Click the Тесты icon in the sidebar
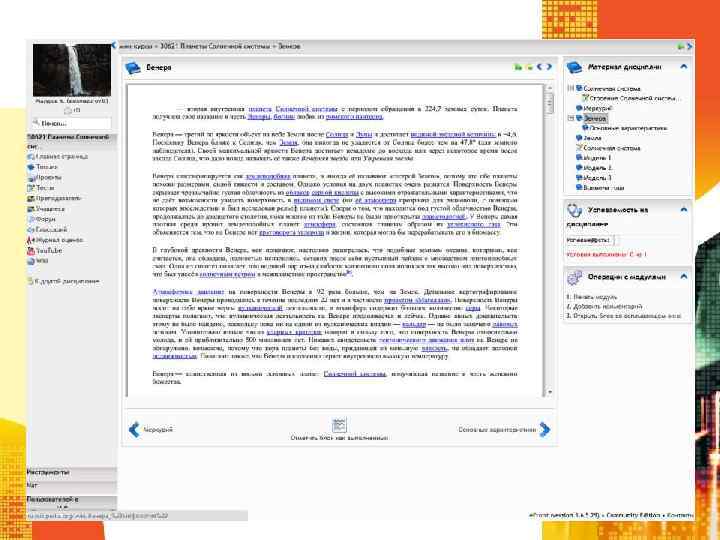 [x=31, y=188]
